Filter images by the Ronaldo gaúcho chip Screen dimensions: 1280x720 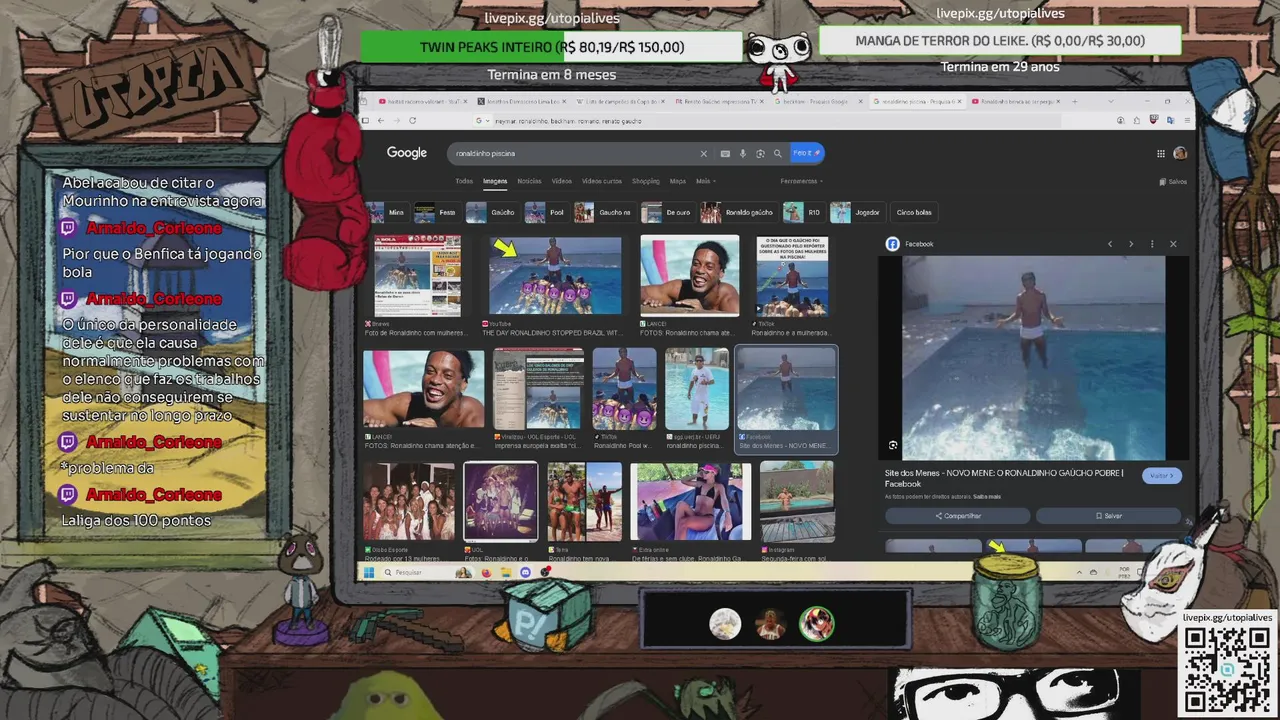[738, 212]
